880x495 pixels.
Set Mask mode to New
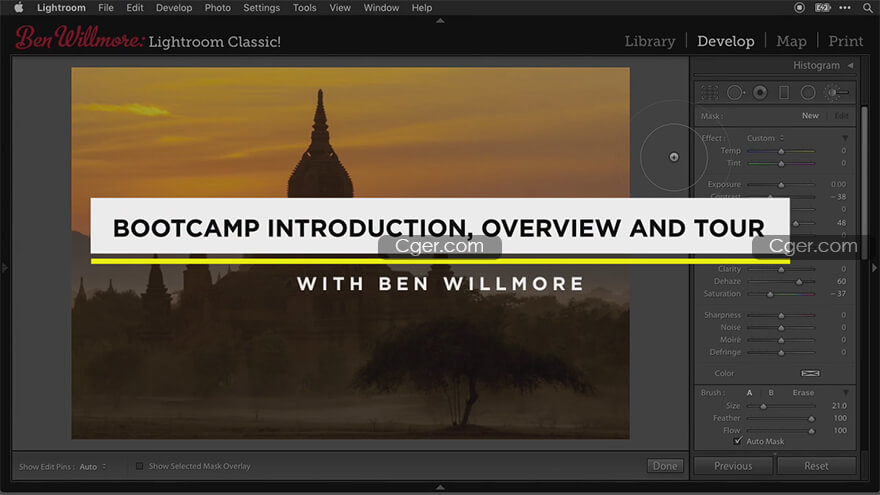tap(810, 116)
